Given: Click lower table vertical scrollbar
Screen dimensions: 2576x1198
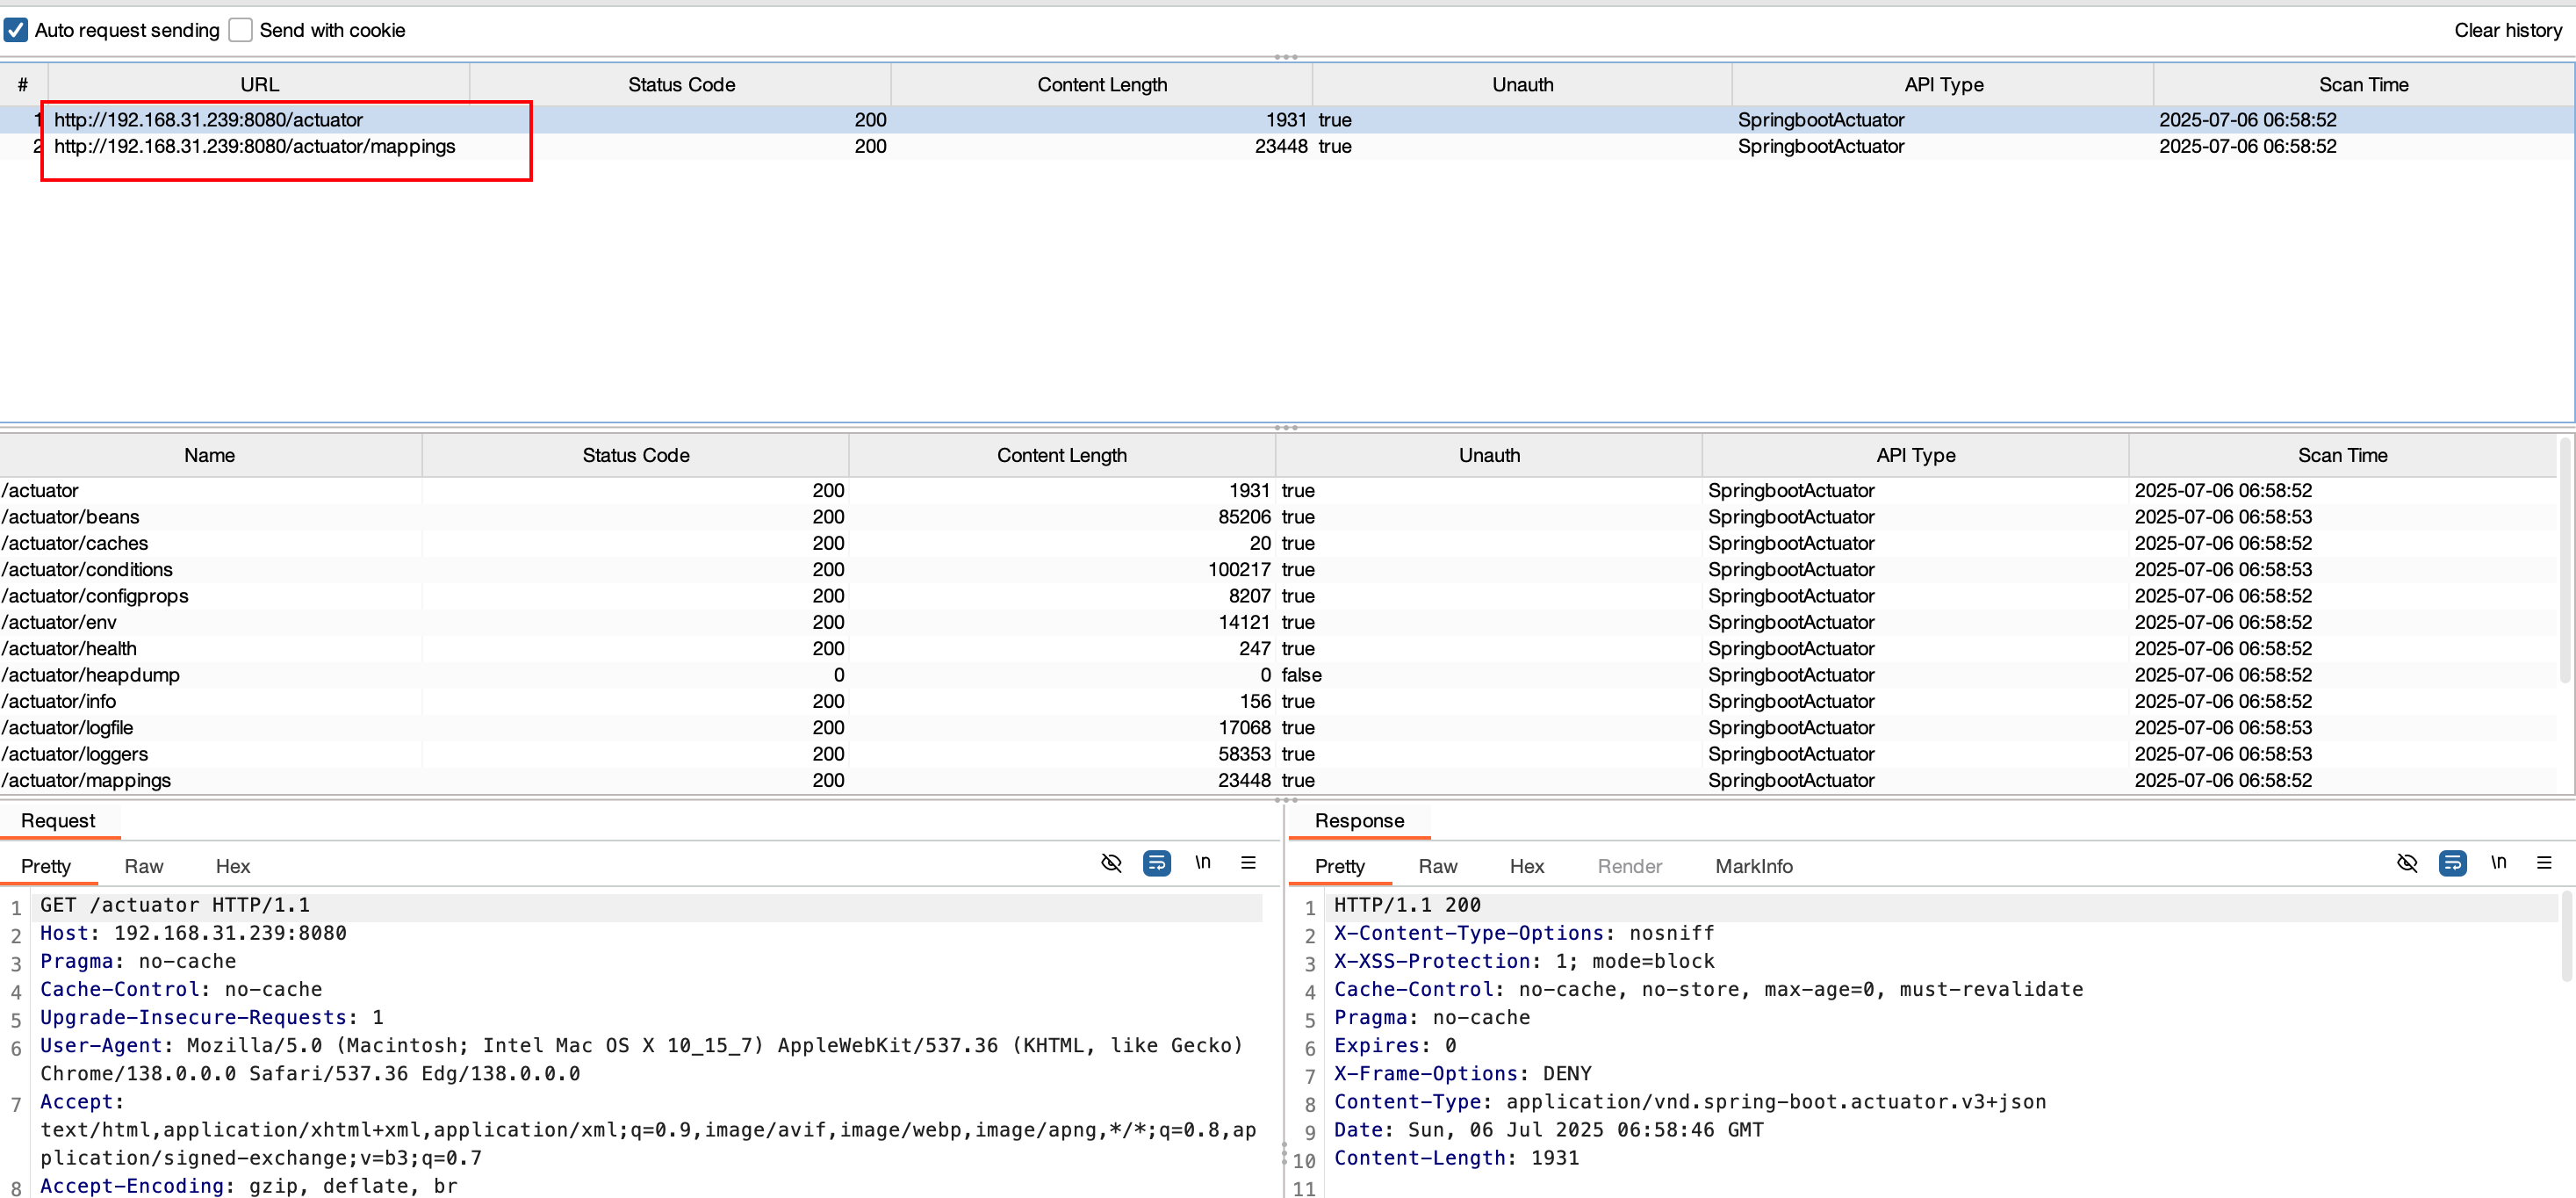Looking at the screenshot, I should [x=2565, y=560].
